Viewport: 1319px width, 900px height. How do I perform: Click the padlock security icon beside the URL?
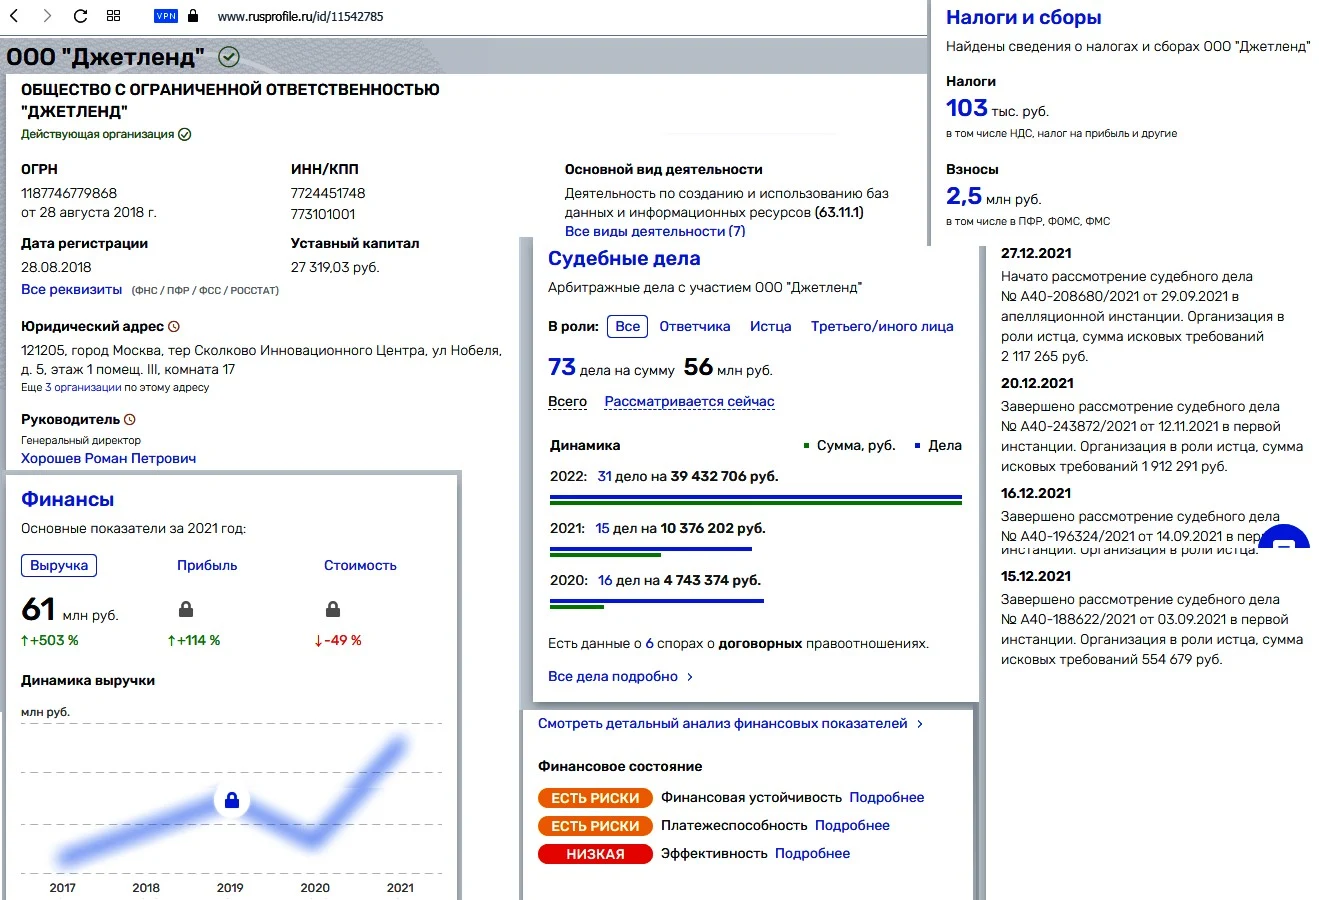[193, 16]
